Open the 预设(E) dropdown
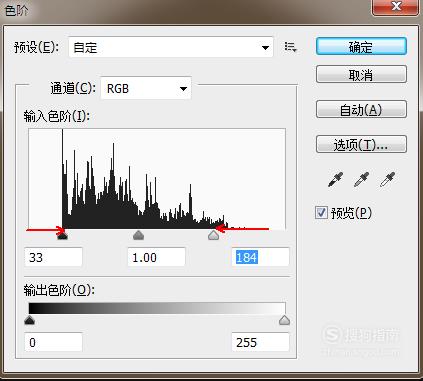 click(171, 47)
